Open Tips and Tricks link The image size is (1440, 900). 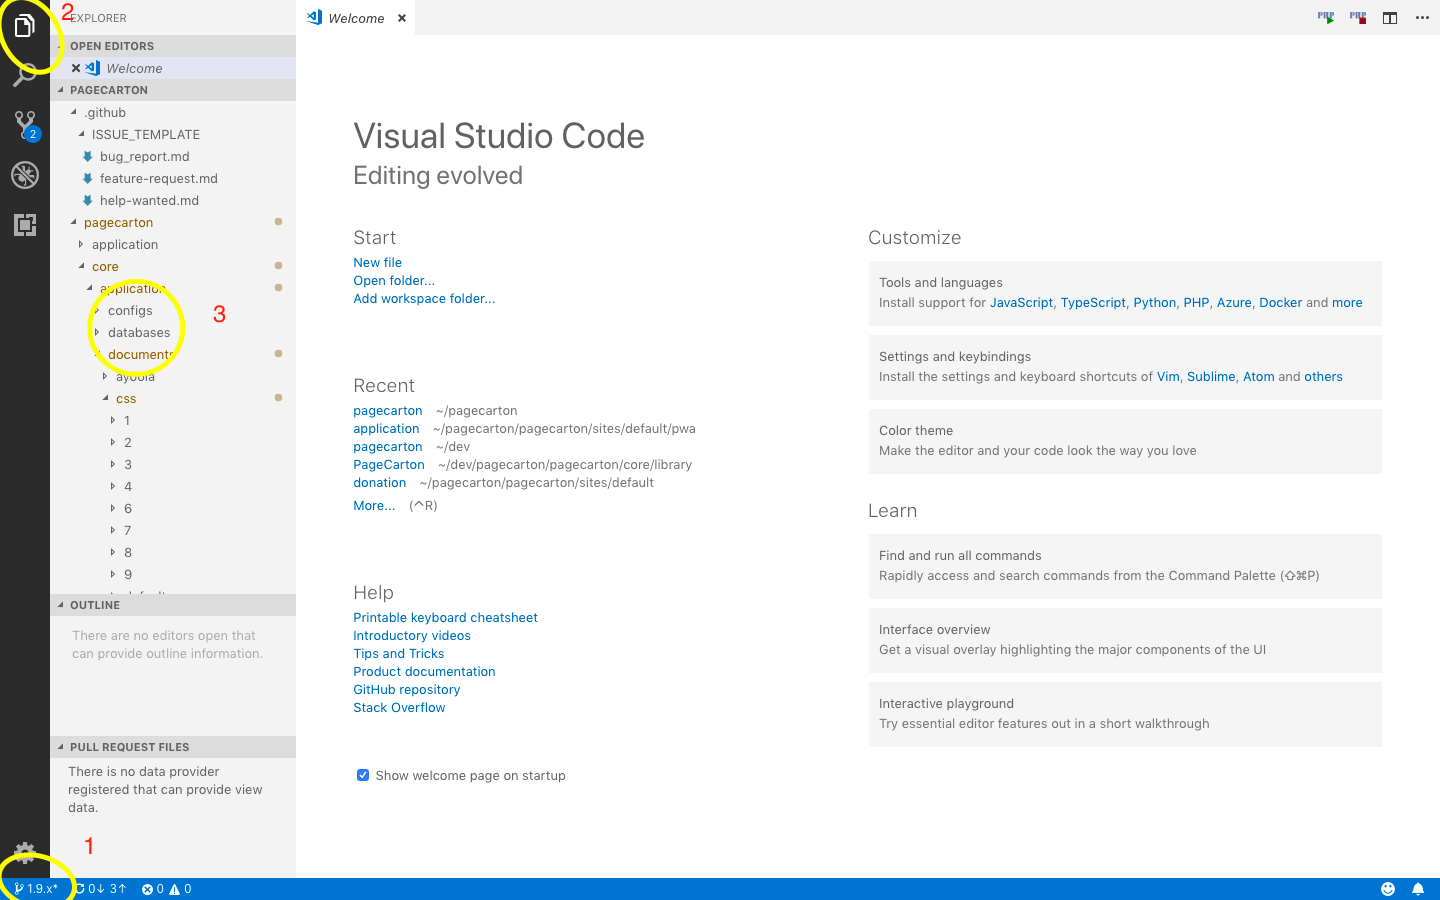399,653
